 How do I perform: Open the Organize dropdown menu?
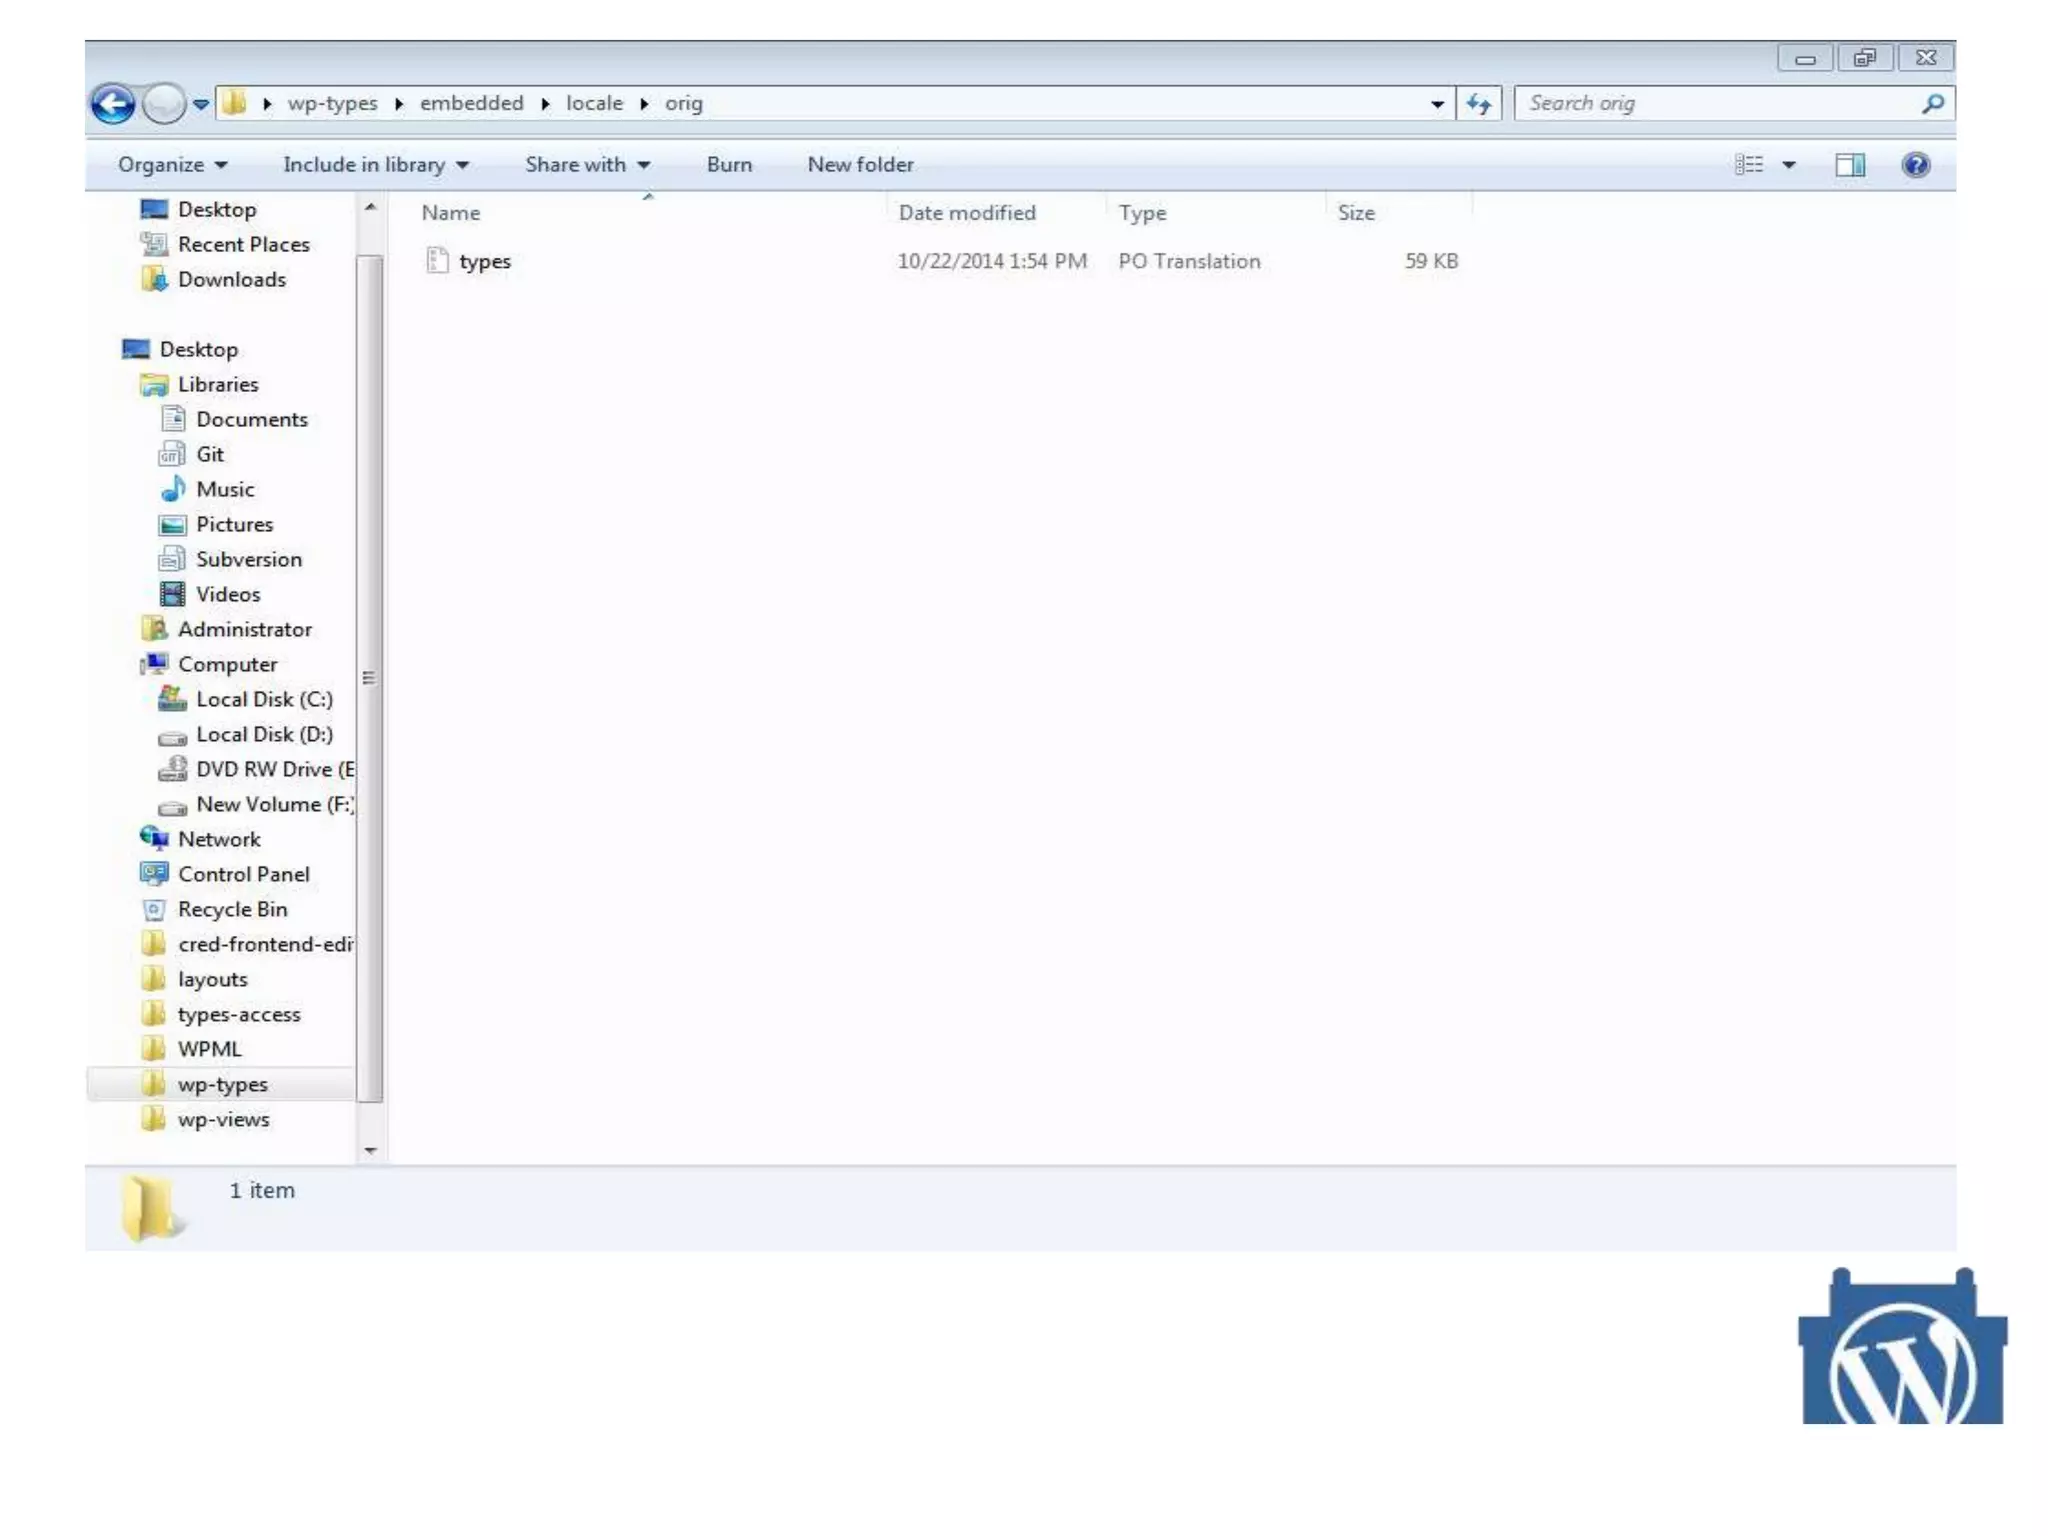click(172, 165)
